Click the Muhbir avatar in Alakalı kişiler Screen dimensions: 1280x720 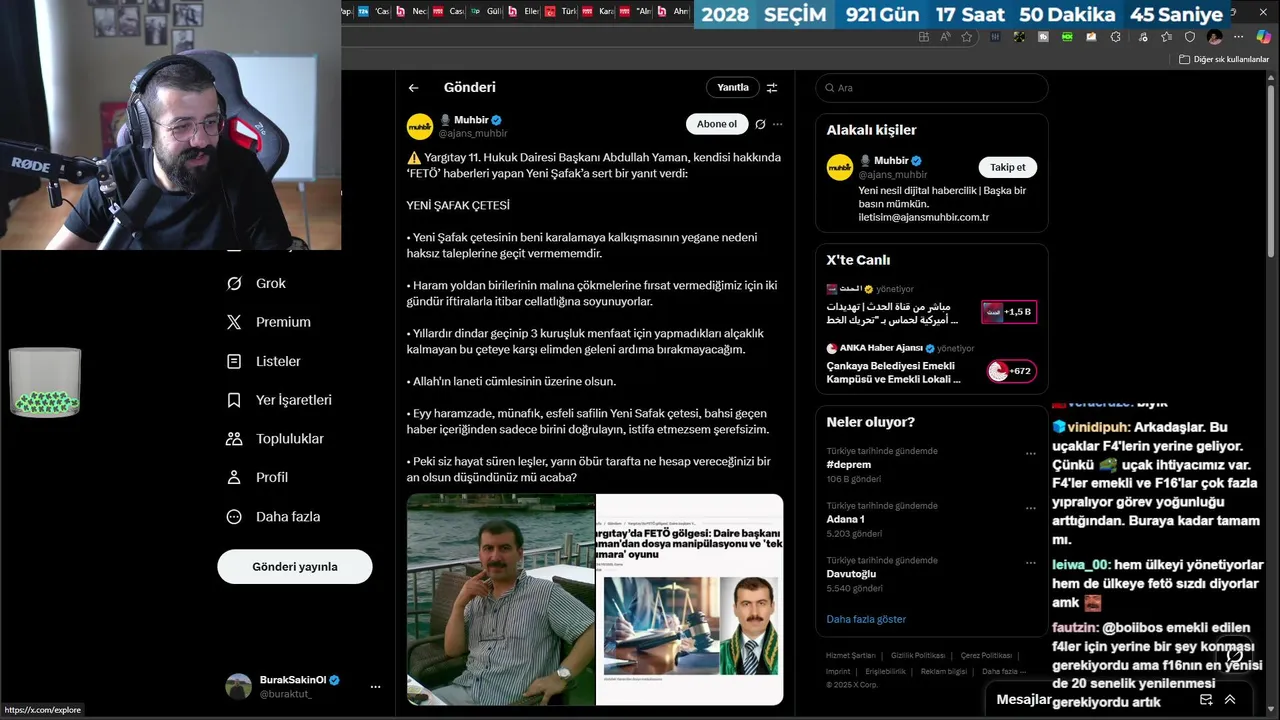(839, 167)
